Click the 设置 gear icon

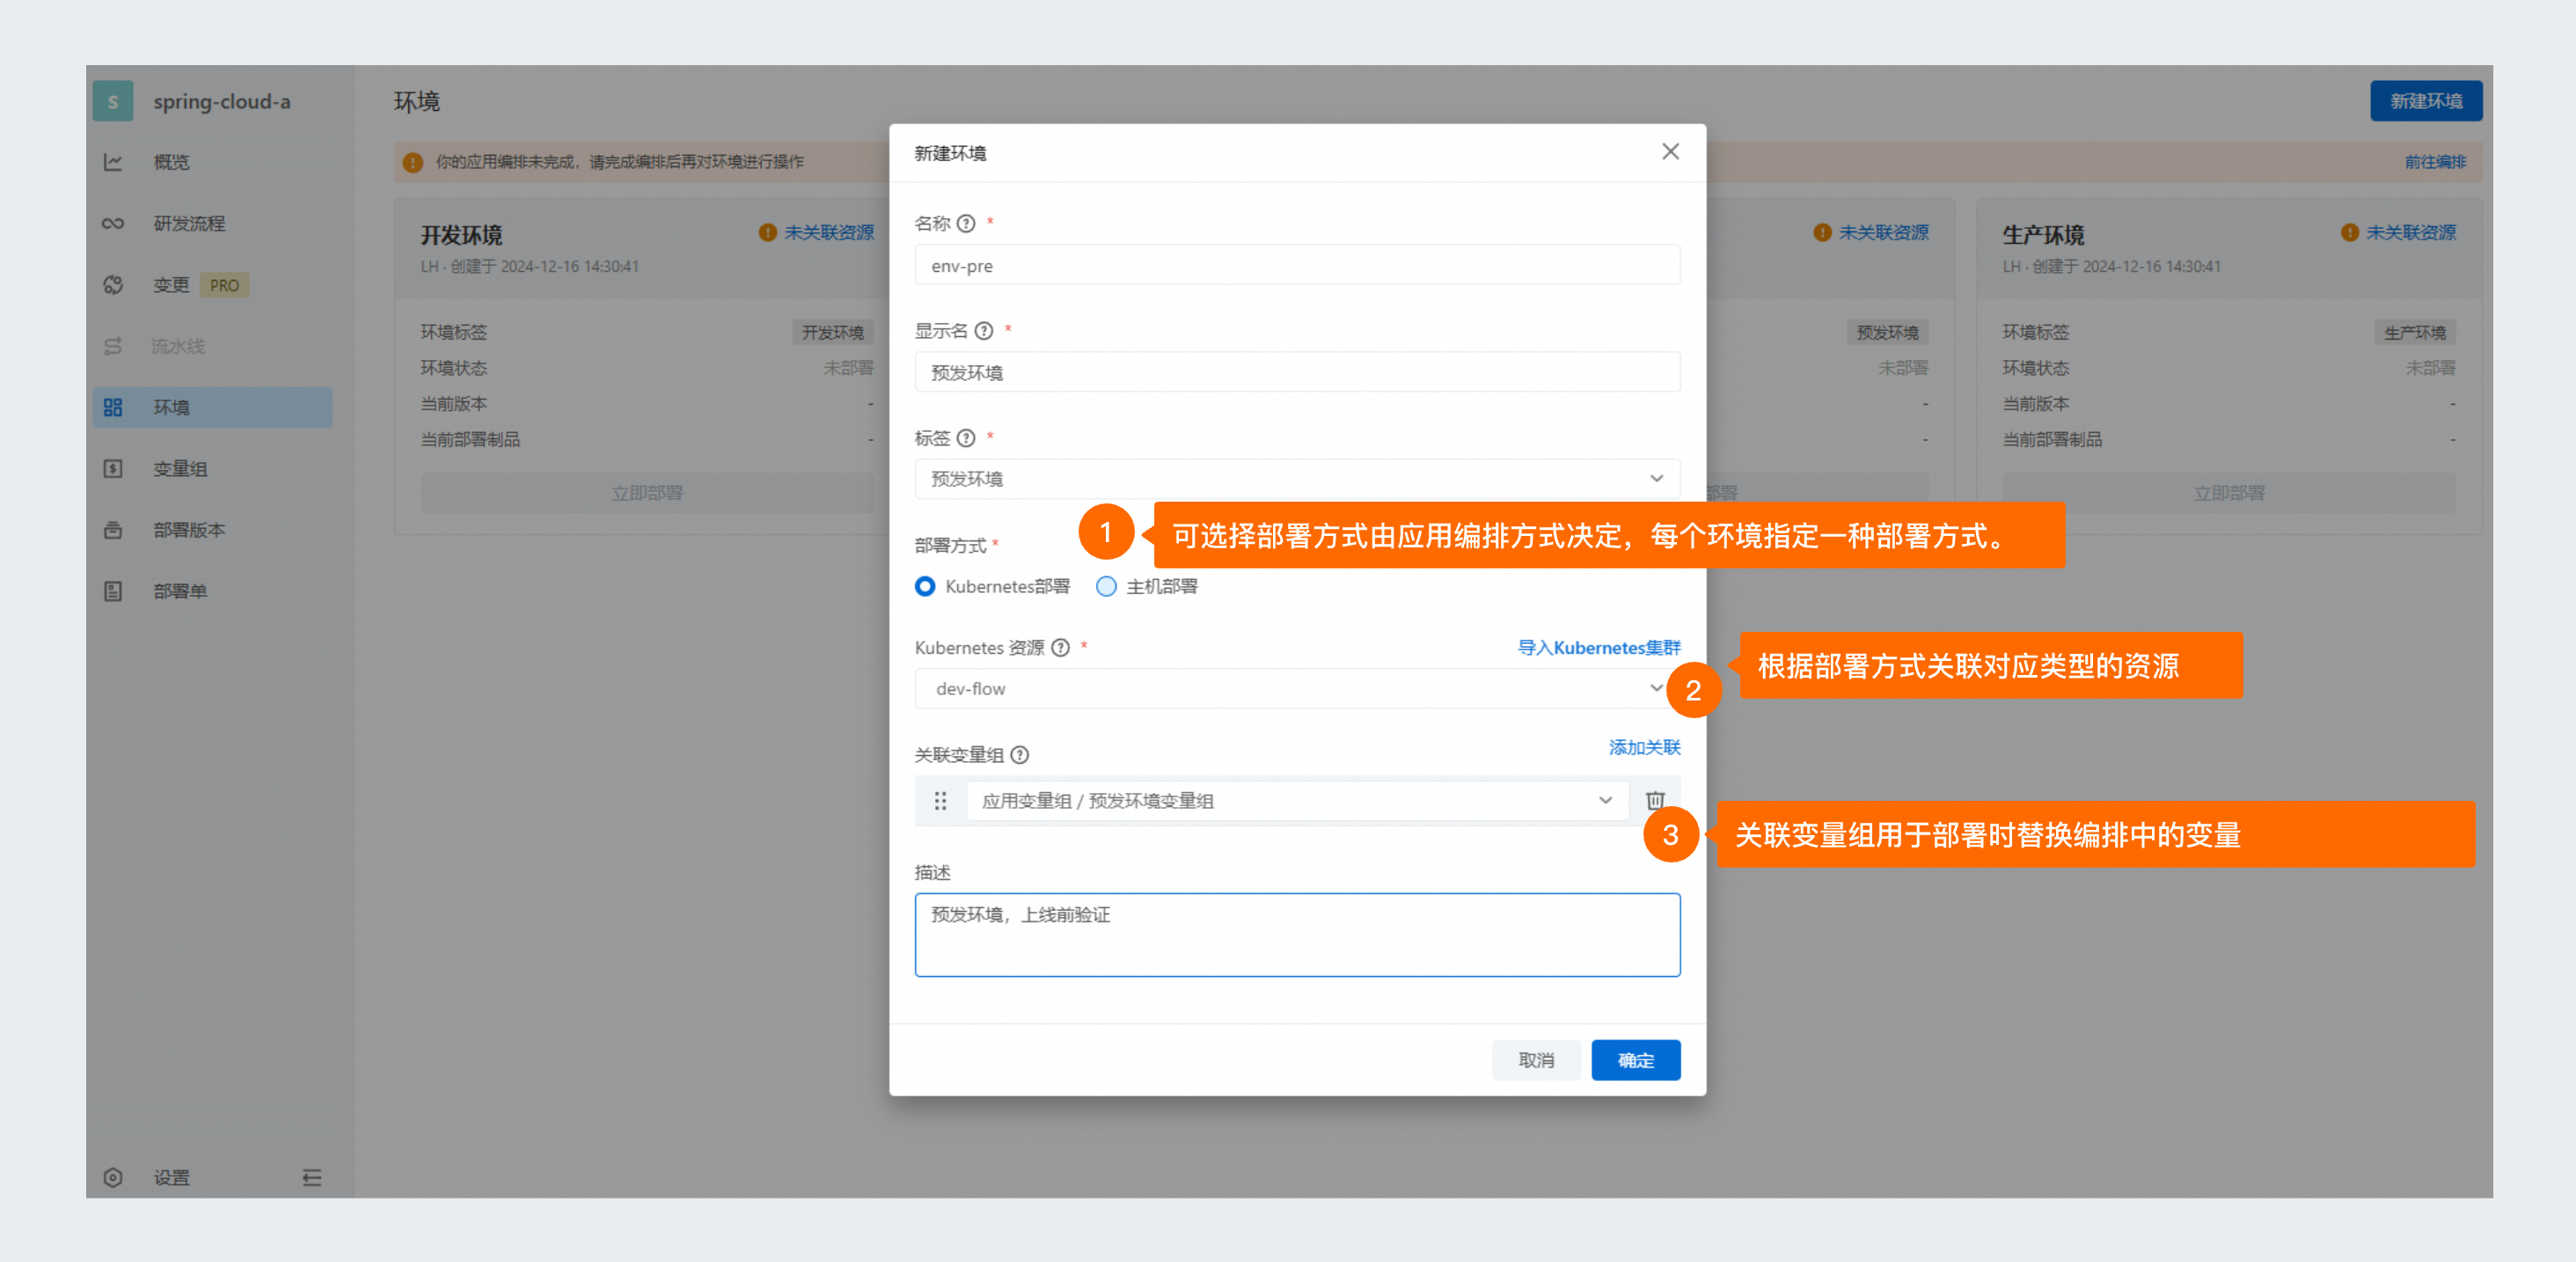pos(113,1177)
